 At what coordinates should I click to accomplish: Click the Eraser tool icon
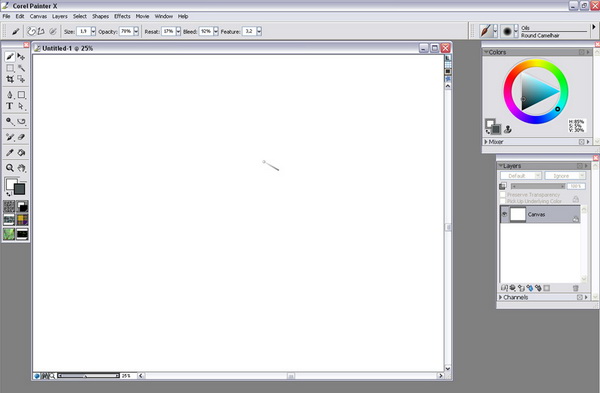[21, 137]
